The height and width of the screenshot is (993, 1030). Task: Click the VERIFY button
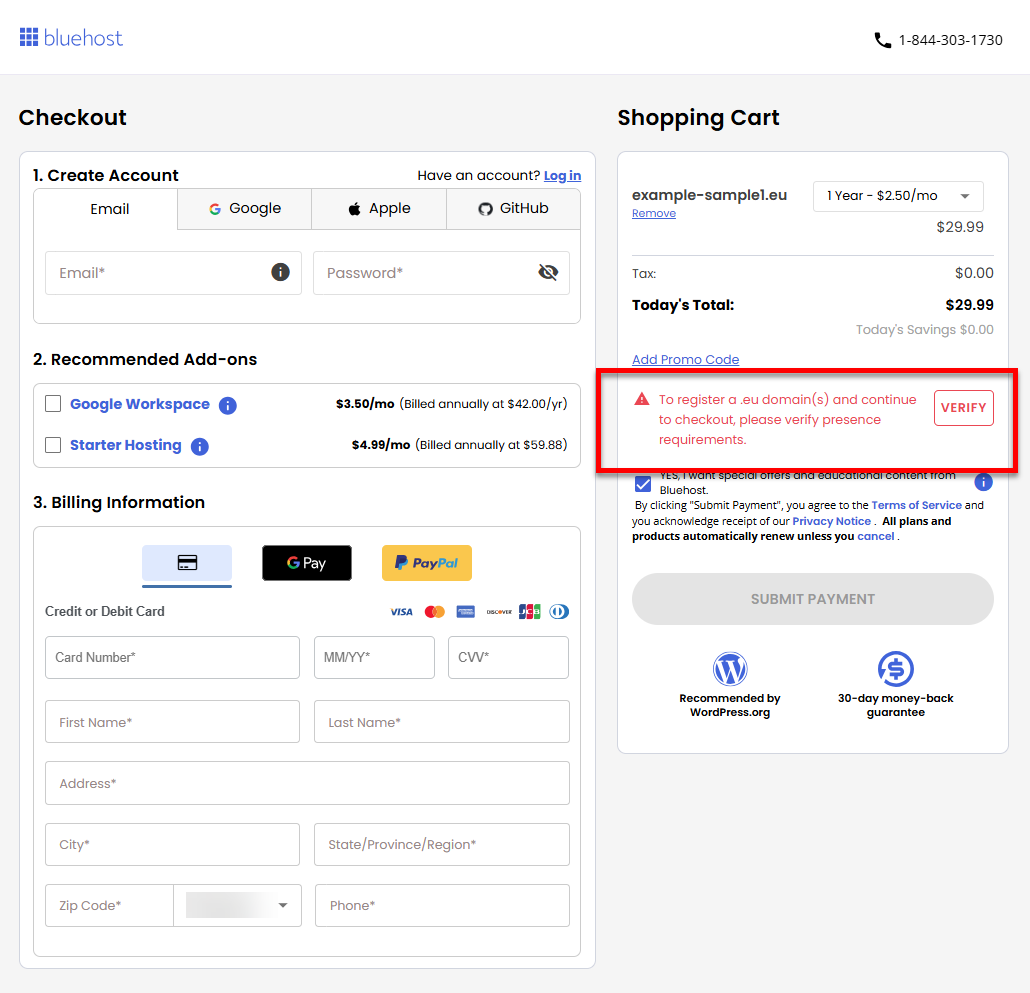click(964, 408)
